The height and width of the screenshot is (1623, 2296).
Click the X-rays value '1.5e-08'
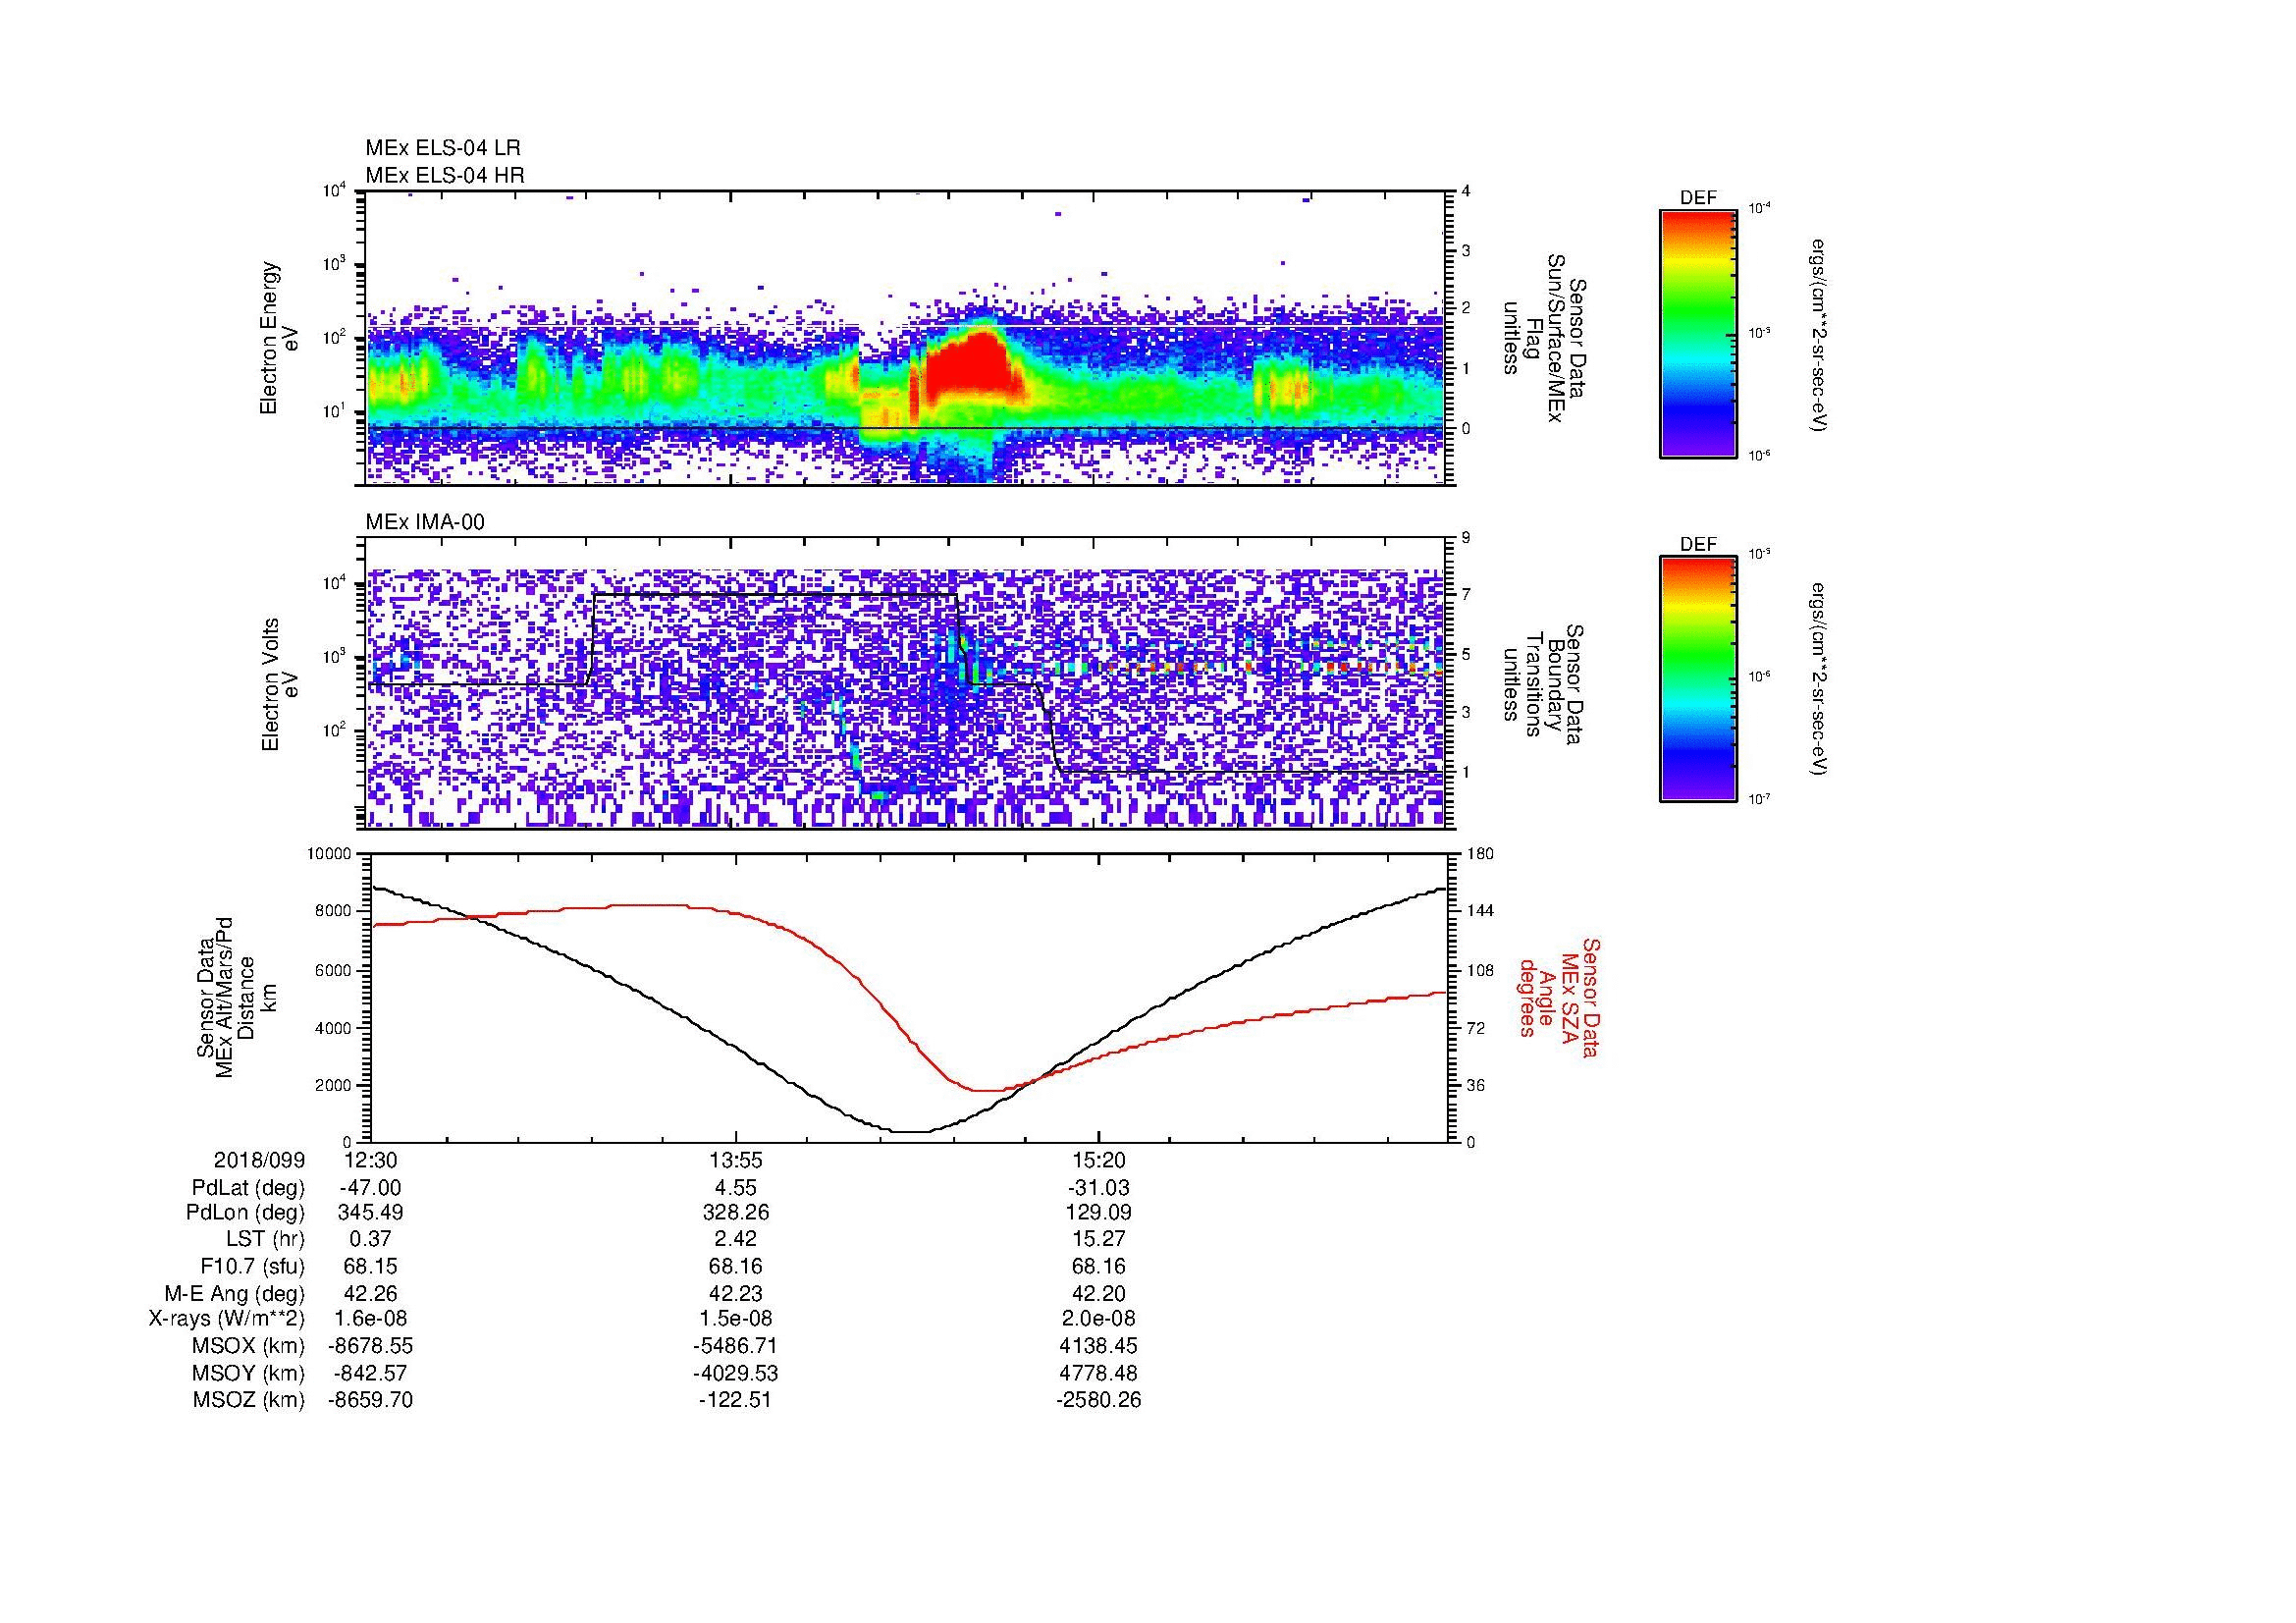pos(735,1319)
